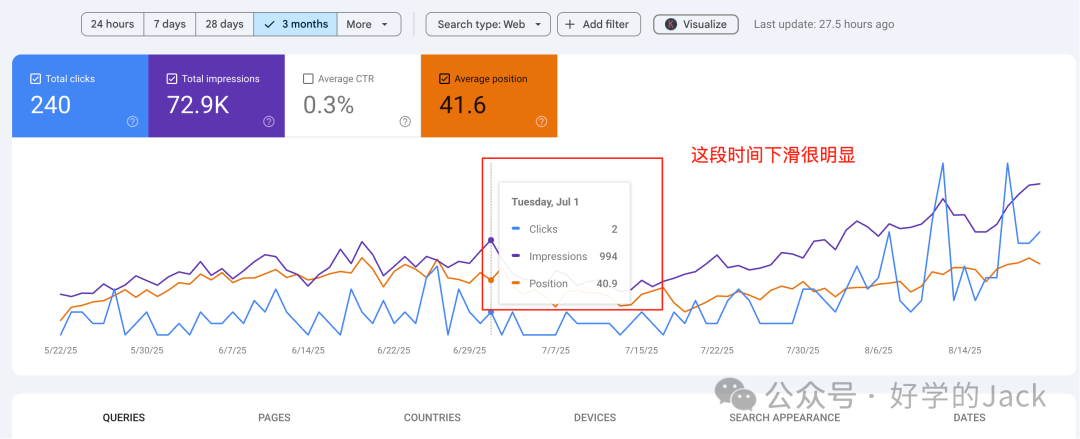Click the 7/30/25 axis date label
Image resolution: width=1080 pixels, height=439 pixels.
click(x=802, y=350)
